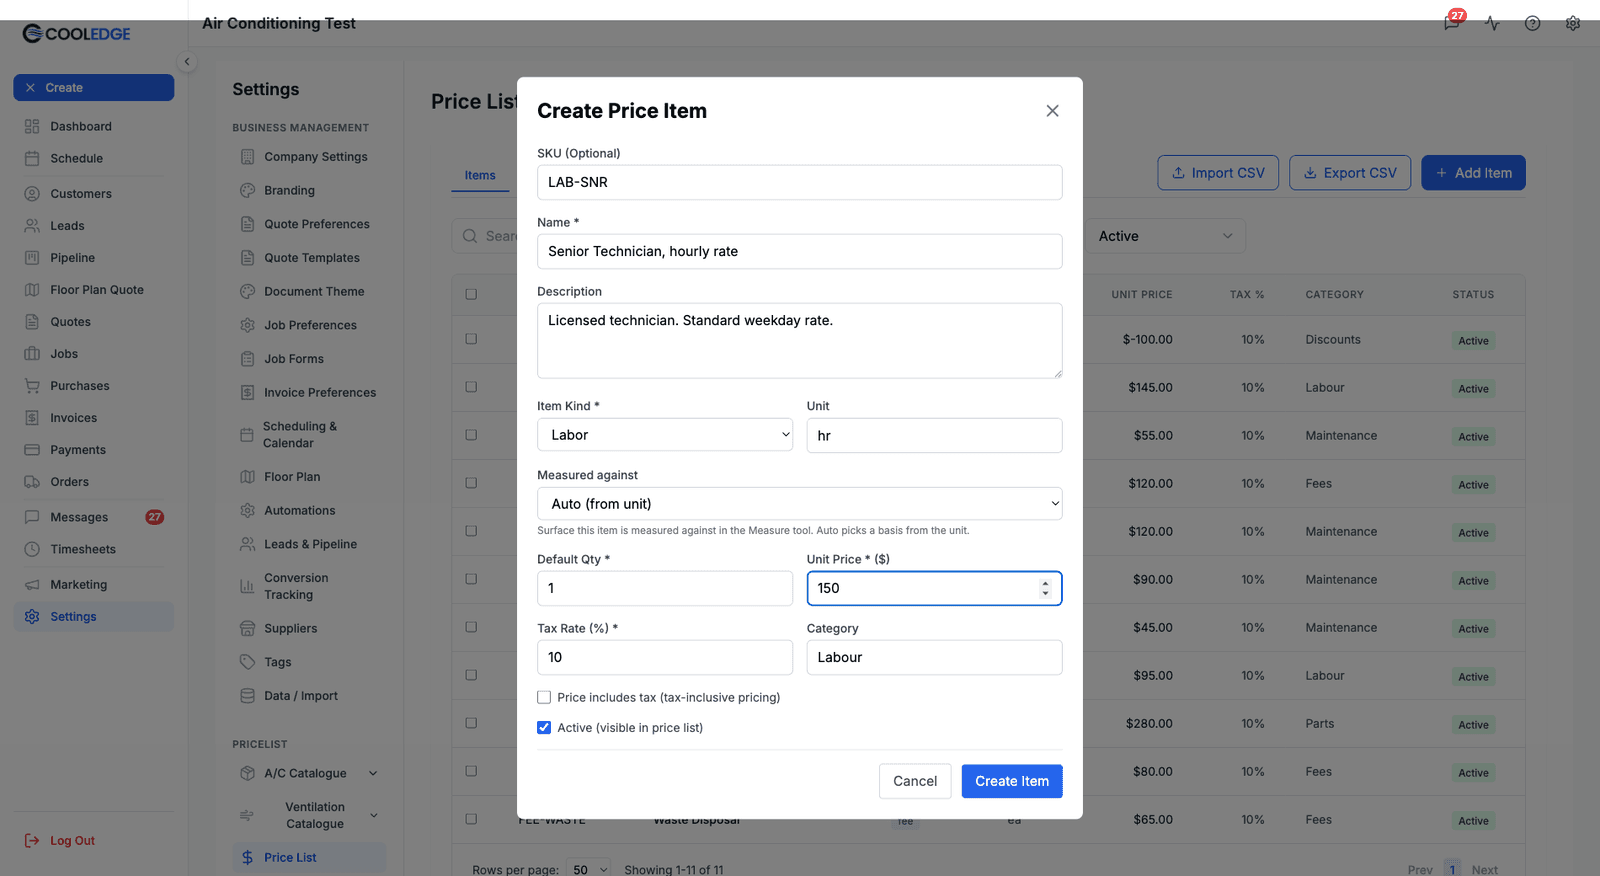
Task: Enable Price includes tax checkbox
Action: pyautogui.click(x=544, y=697)
